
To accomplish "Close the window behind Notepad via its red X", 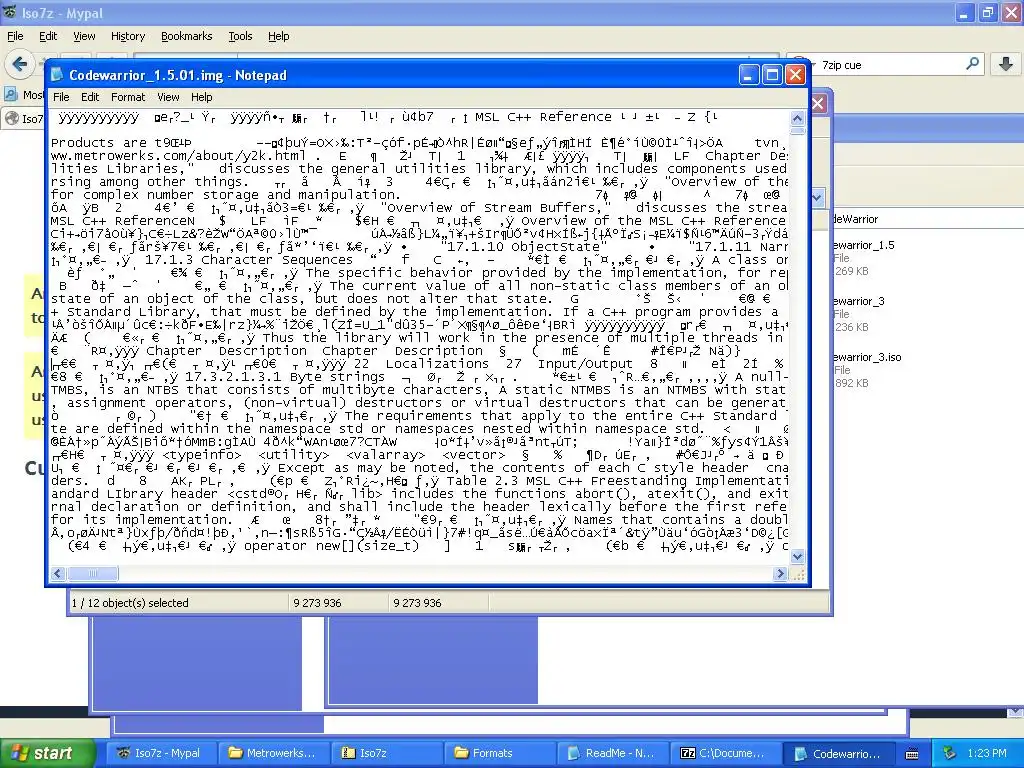I will pyautogui.click(x=818, y=103).
